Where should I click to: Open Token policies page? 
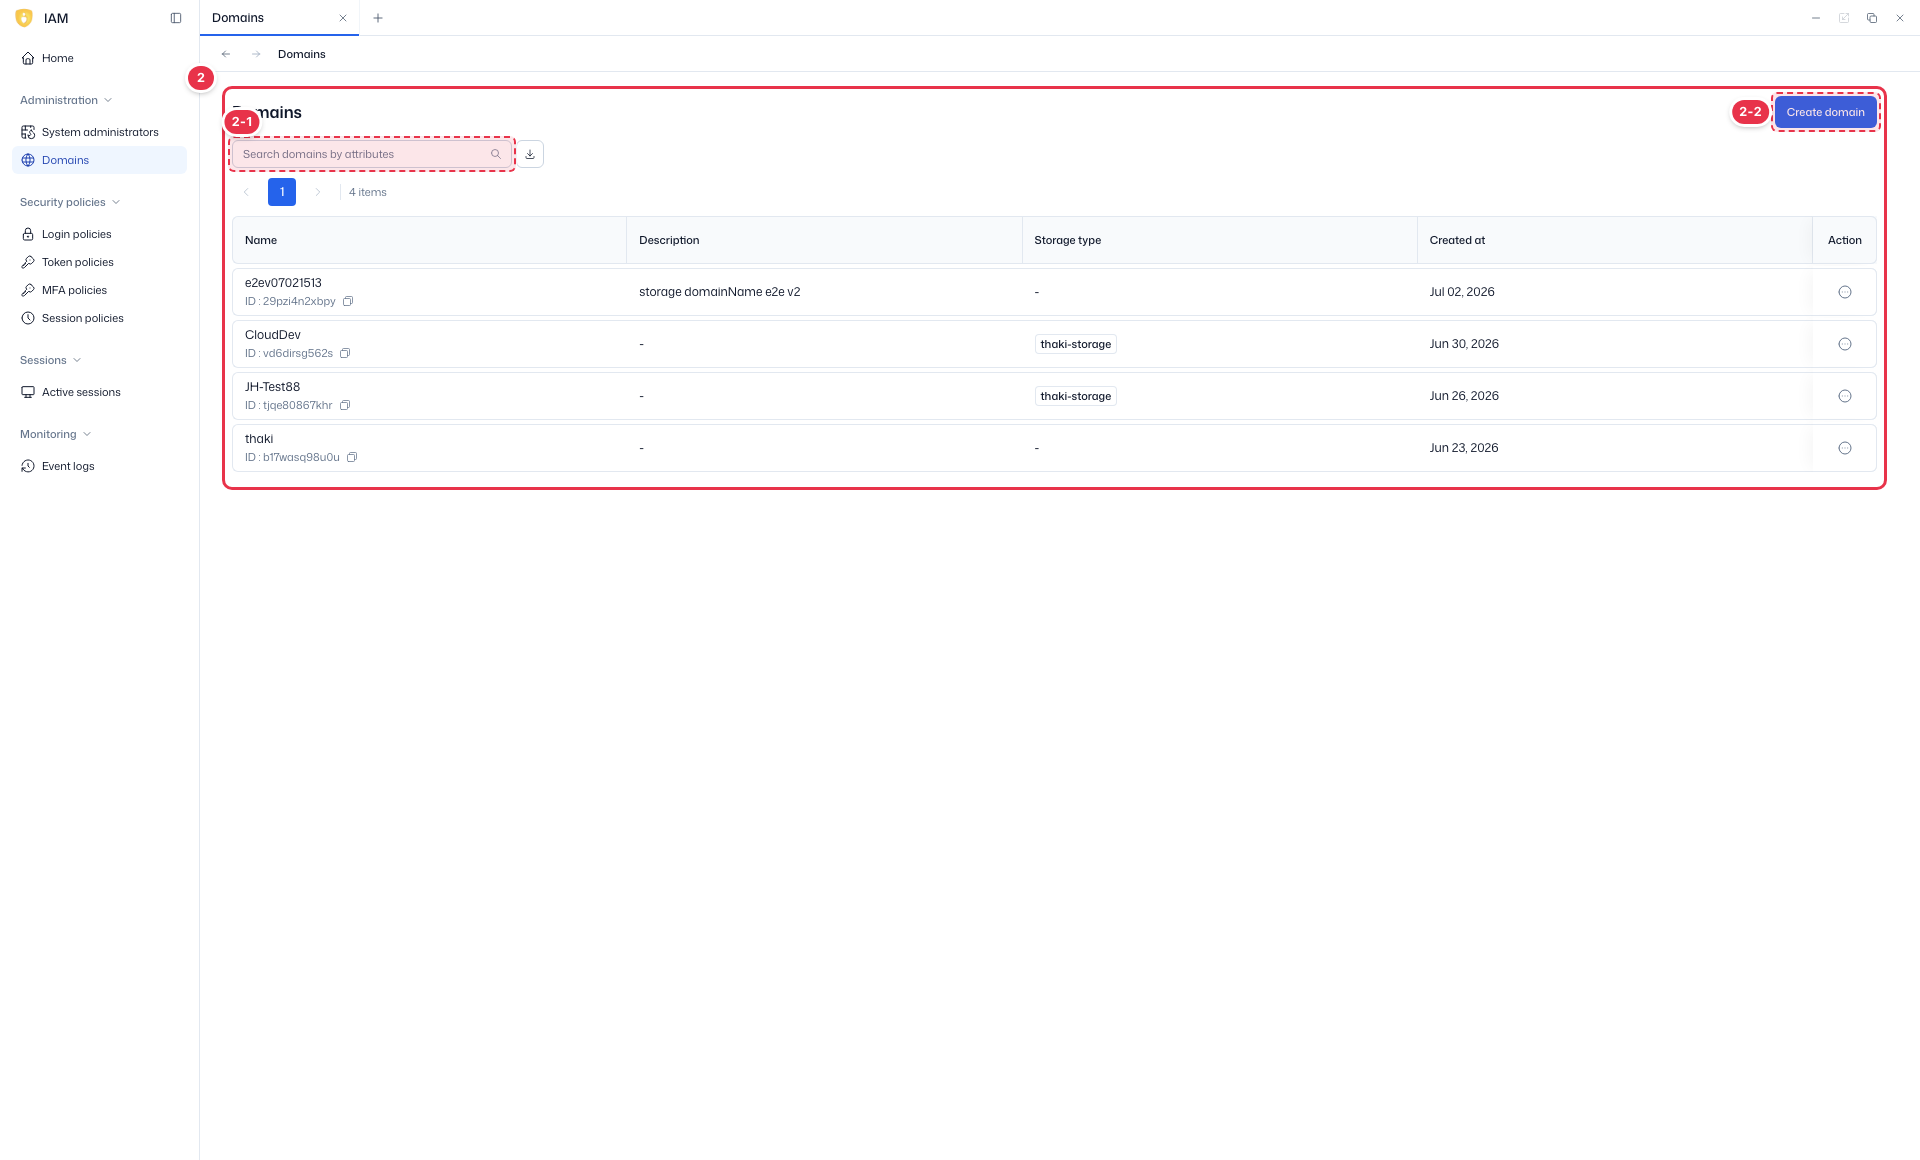(99, 262)
